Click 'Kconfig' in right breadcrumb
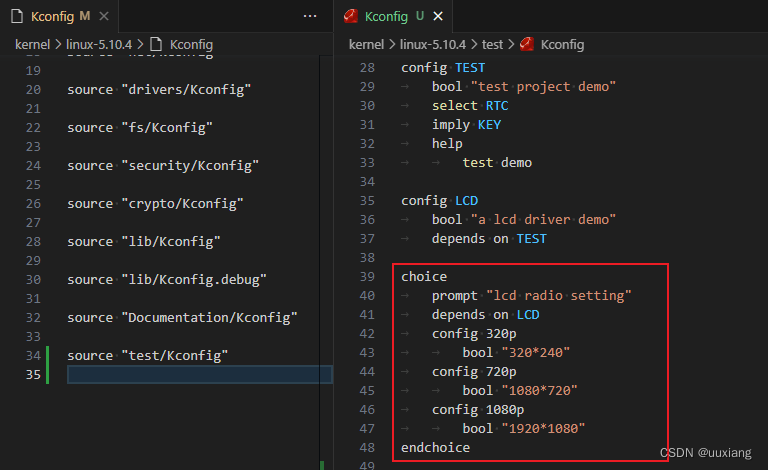Viewport: 768px width, 470px height. coord(562,45)
